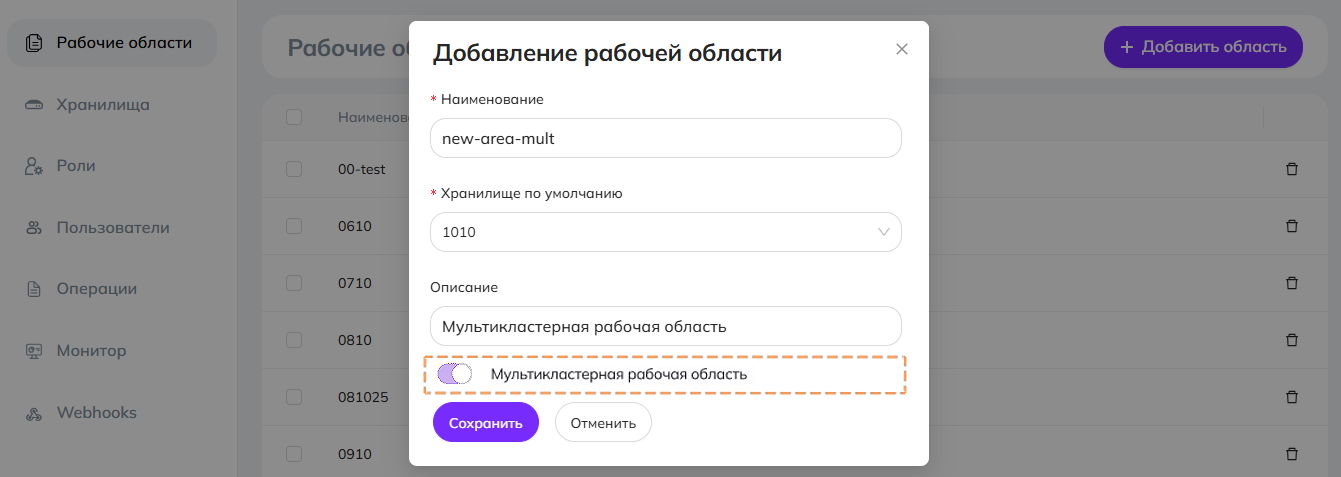Check the select-all checkbox in table header

[x=294, y=117]
